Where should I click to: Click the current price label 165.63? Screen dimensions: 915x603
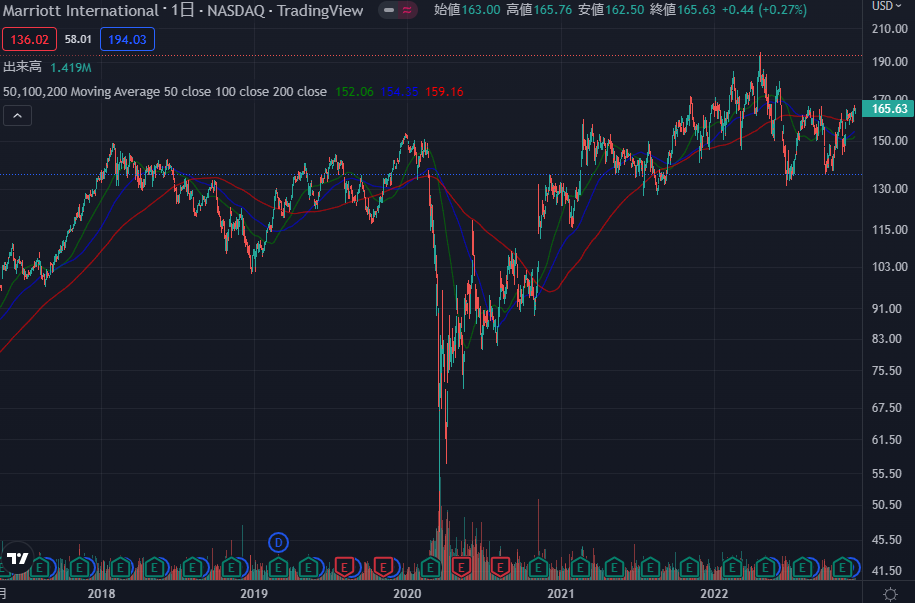pos(889,109)
